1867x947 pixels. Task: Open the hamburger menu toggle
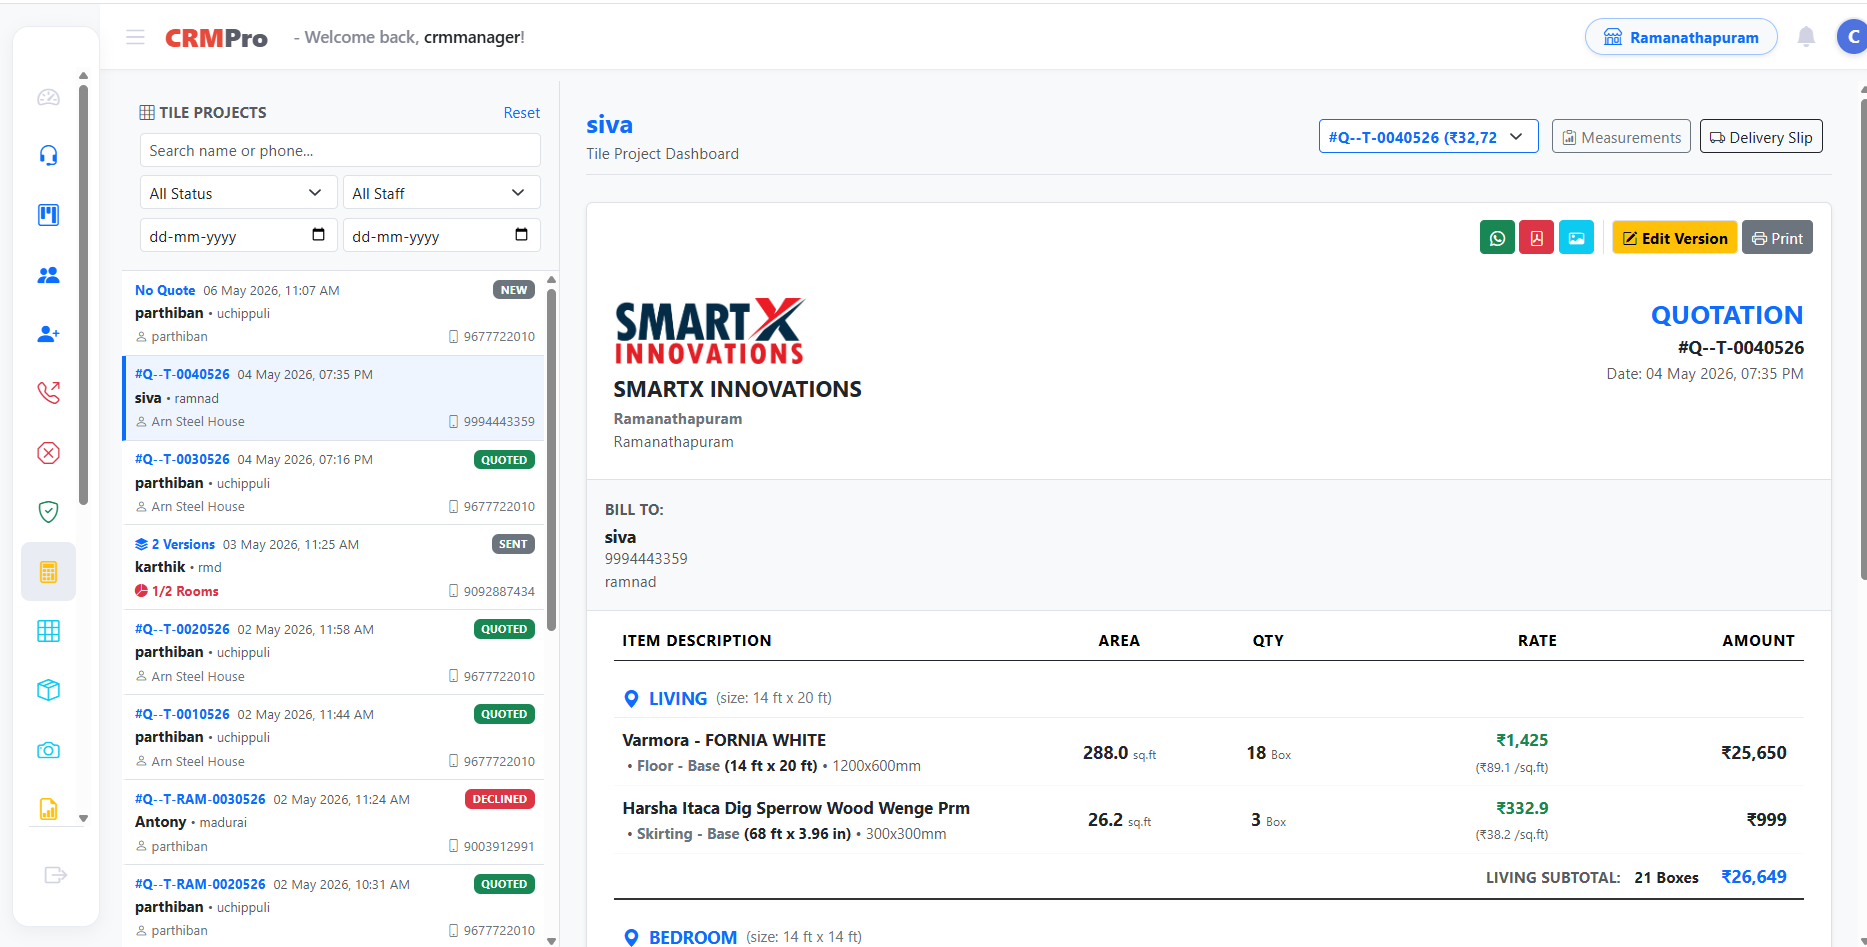point(135,37)
